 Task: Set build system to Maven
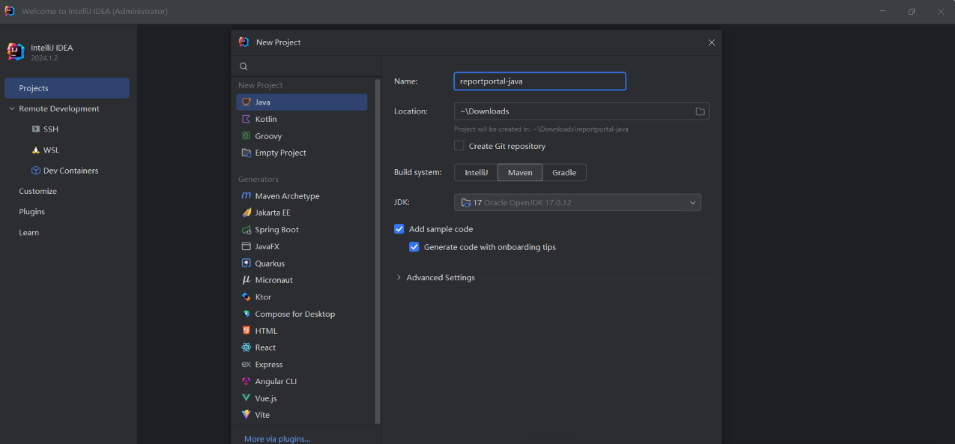[520, 172]
